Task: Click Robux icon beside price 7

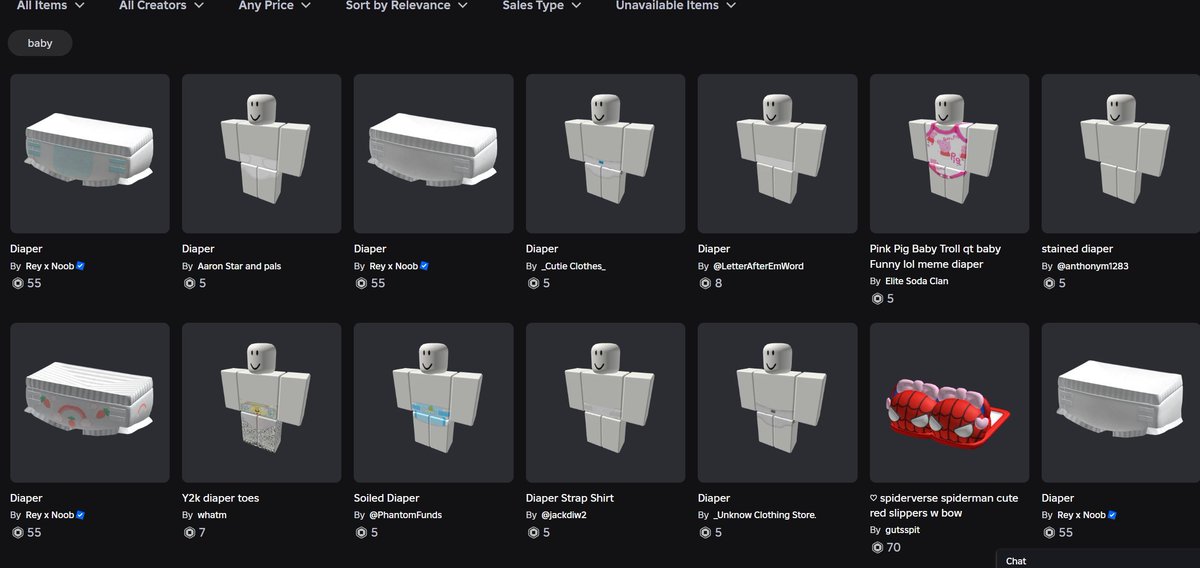Action: click(188, 532)
